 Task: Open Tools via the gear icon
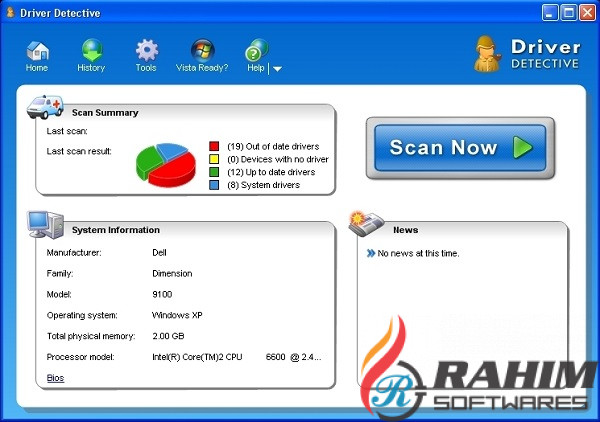click(146, 50)
